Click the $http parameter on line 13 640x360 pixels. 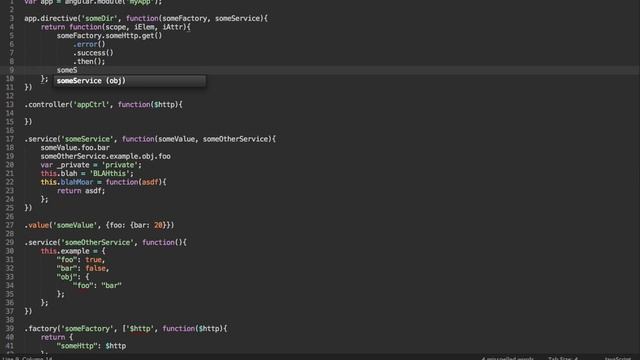(164, 104)
